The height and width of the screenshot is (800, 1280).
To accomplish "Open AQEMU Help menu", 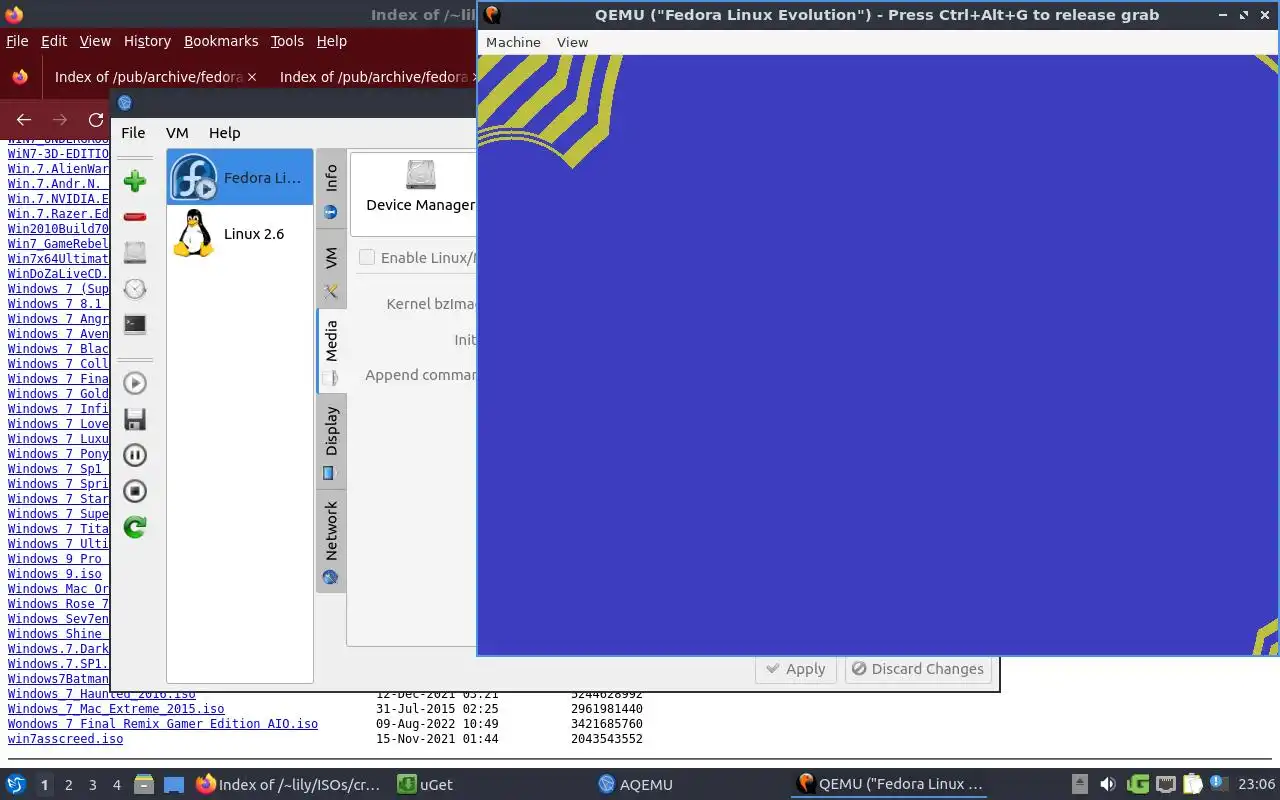I will [x=224, y=132].
